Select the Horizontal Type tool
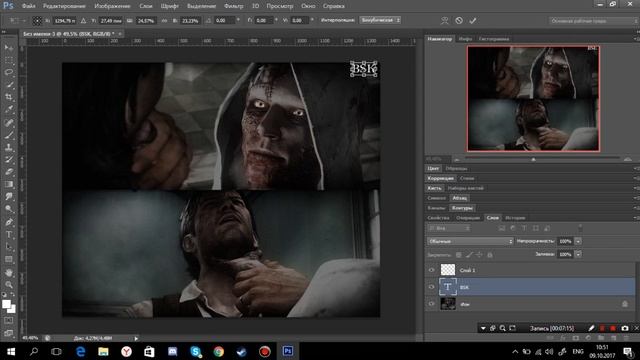640x360 pixels. (9, 234)
